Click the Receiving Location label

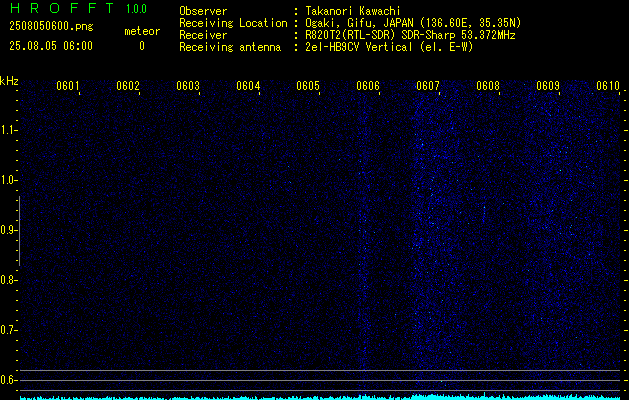(x=233, y=23)
